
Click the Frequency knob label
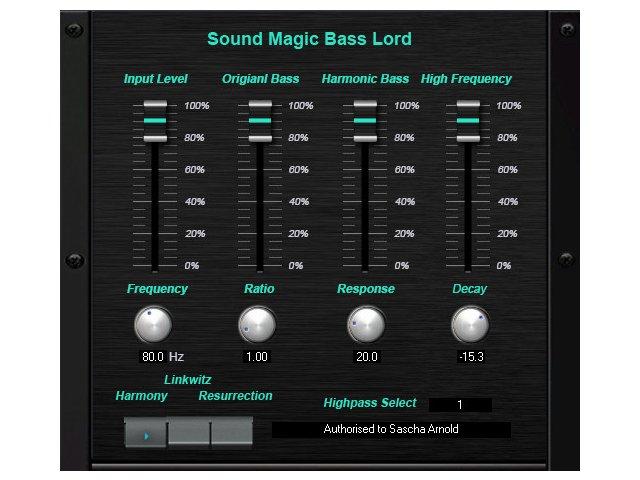point(157,289)
